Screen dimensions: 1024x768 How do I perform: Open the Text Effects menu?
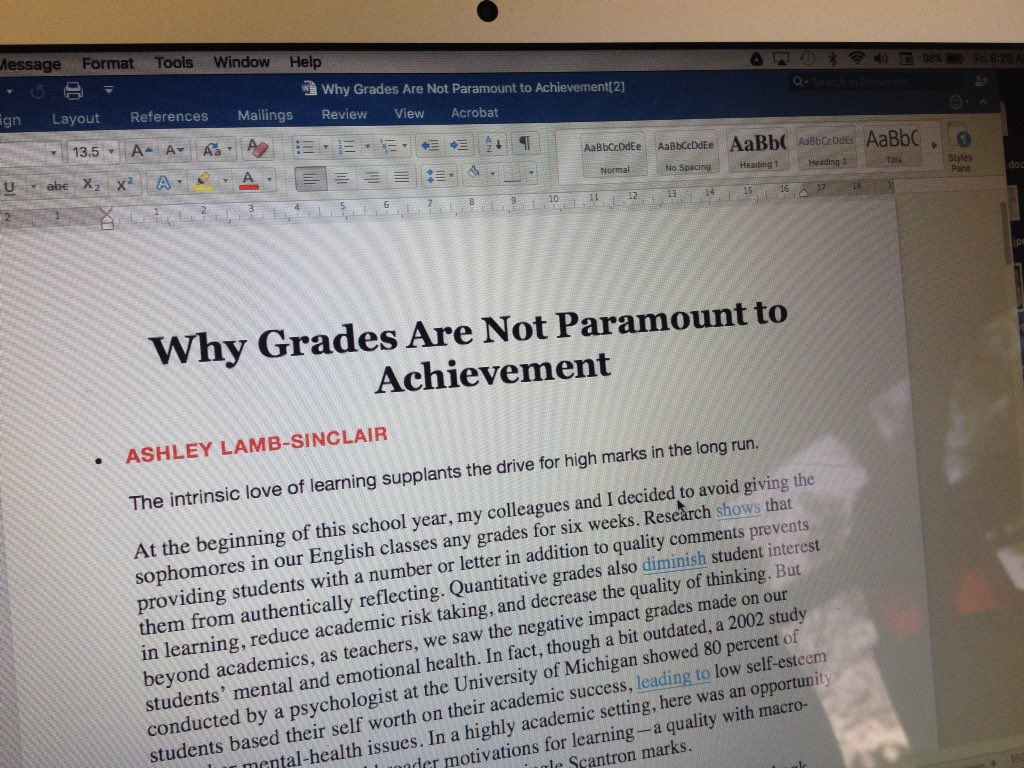(x=163, y=184)
